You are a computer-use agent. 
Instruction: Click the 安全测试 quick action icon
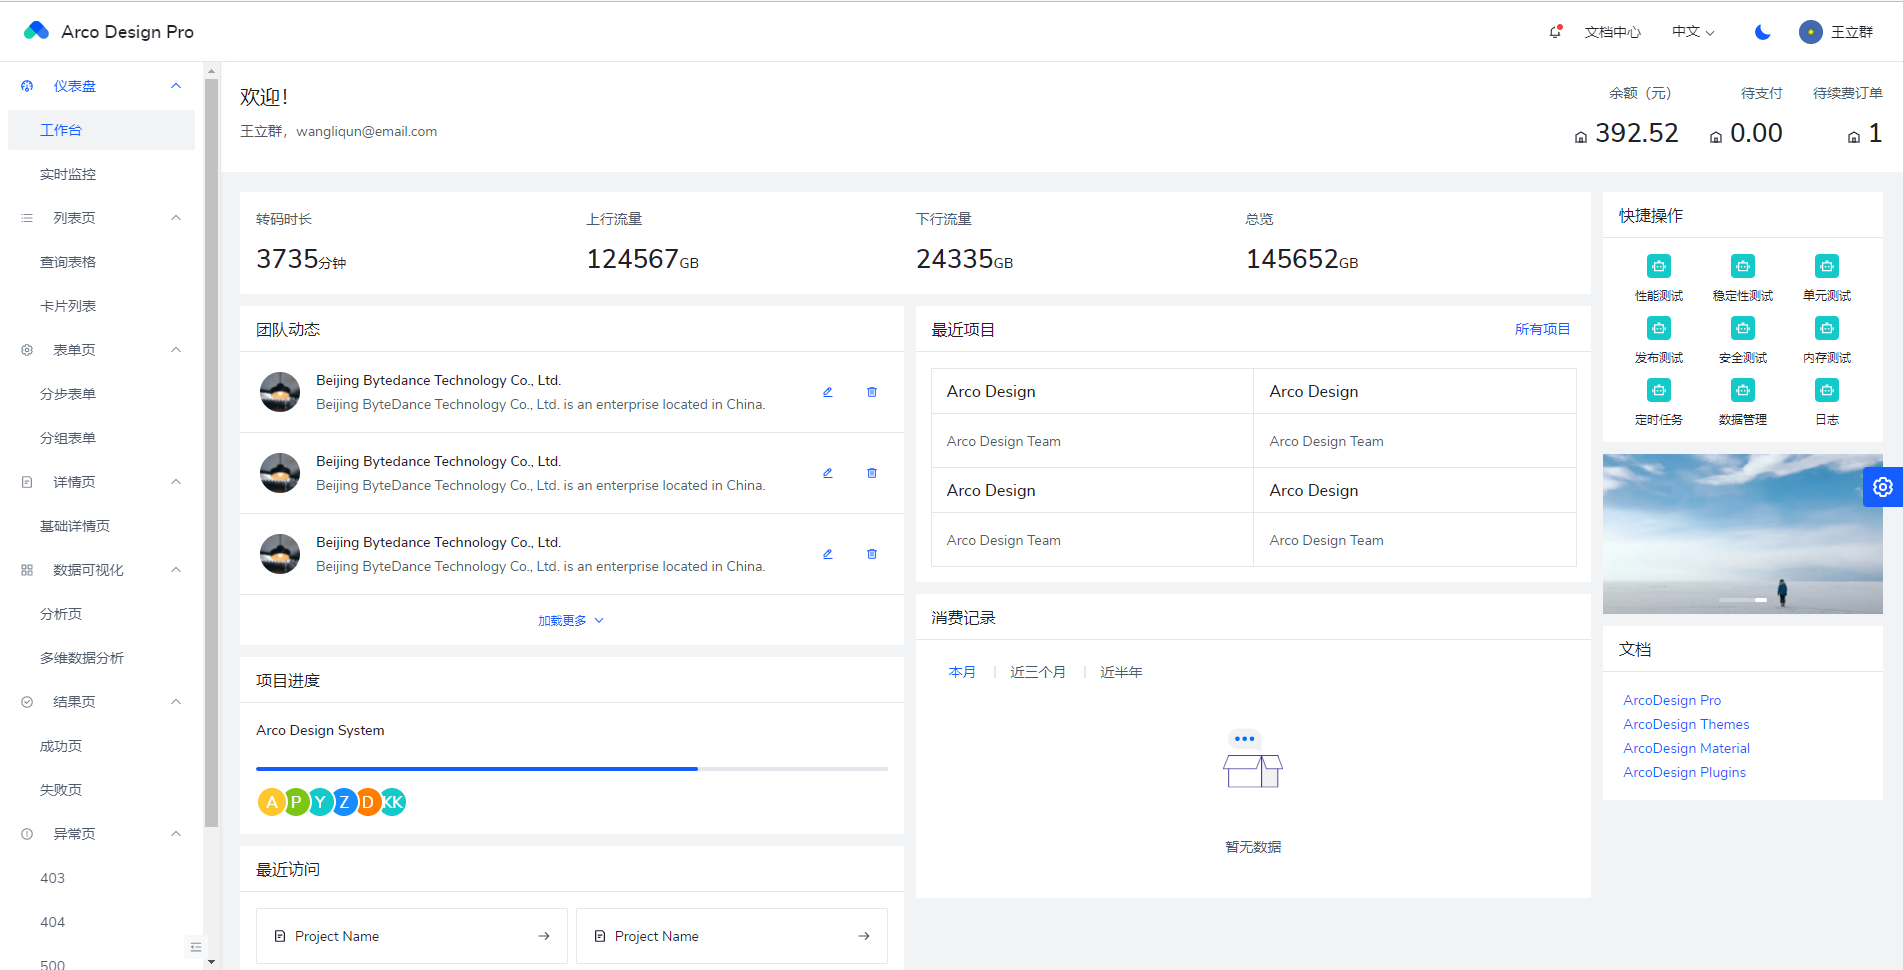pyautogui.click(x=1743, y=328)
